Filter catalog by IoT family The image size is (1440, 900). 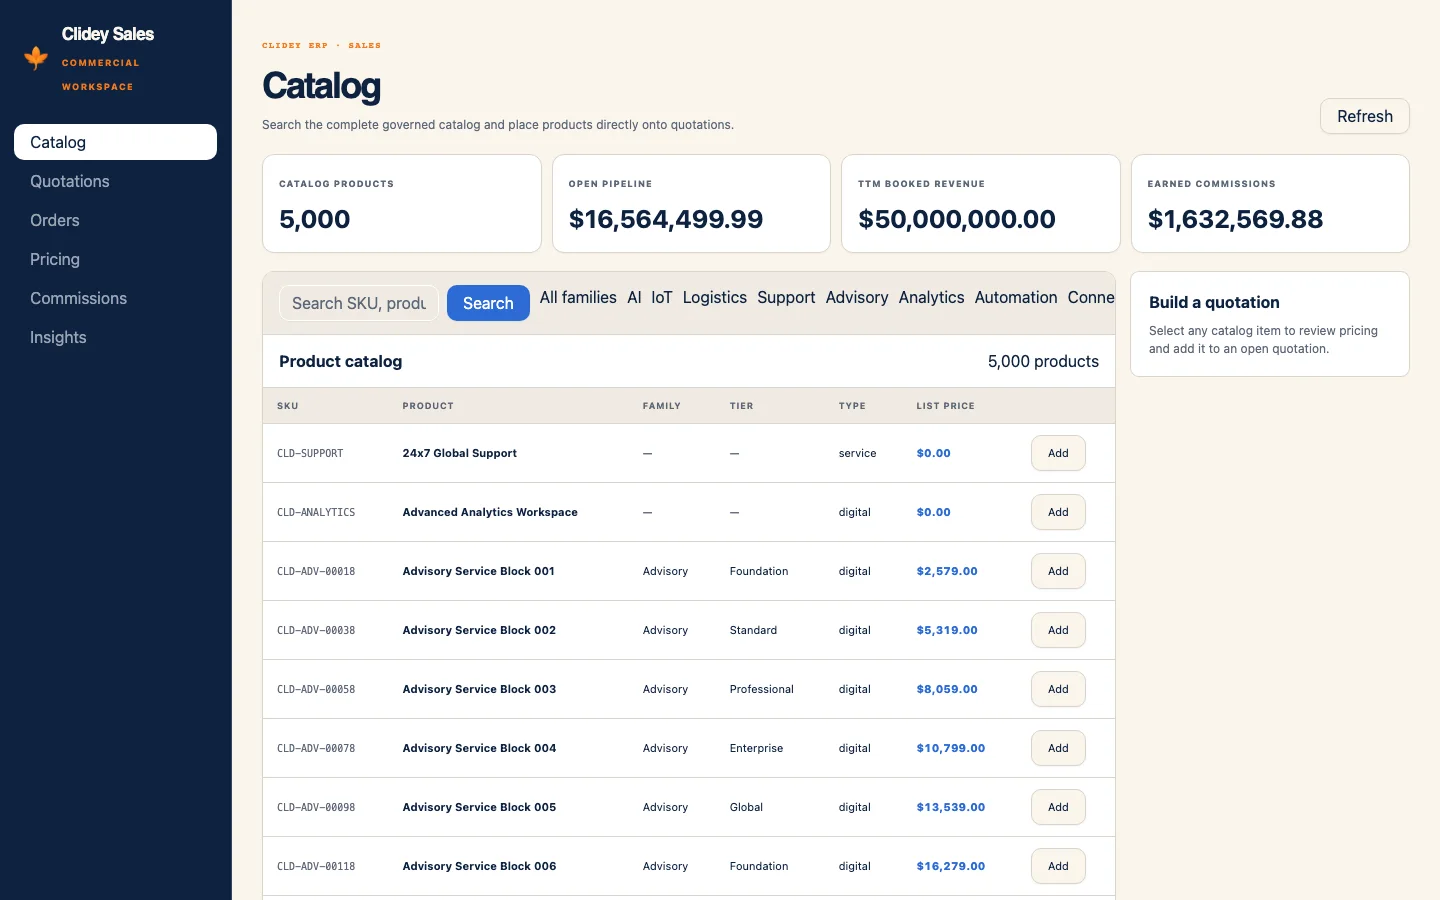[662, 297]
